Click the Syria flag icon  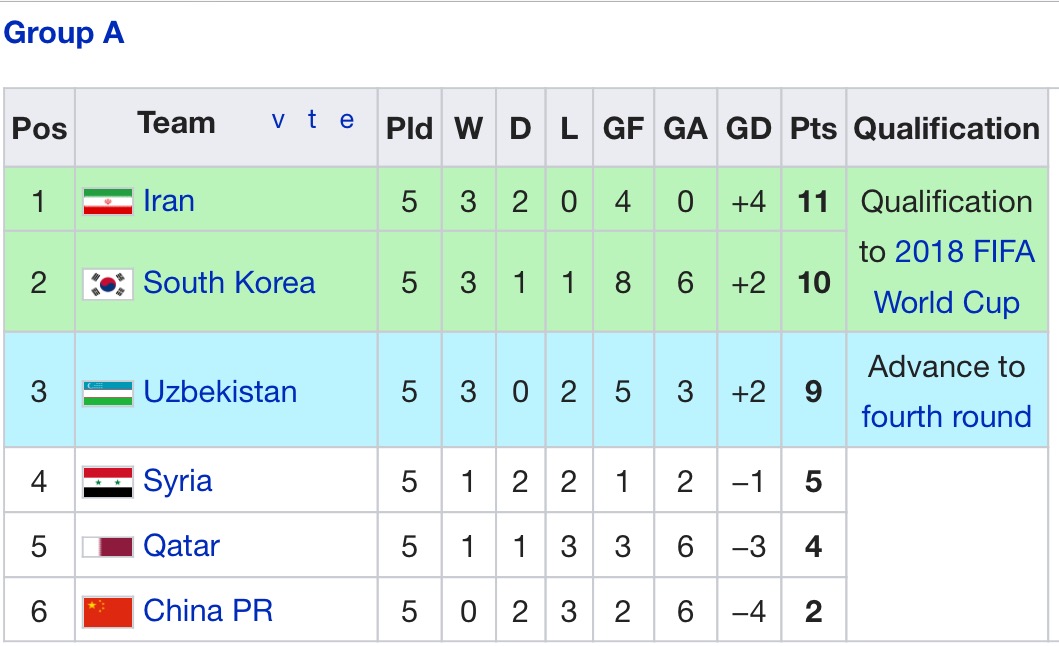tap(108, 481)
